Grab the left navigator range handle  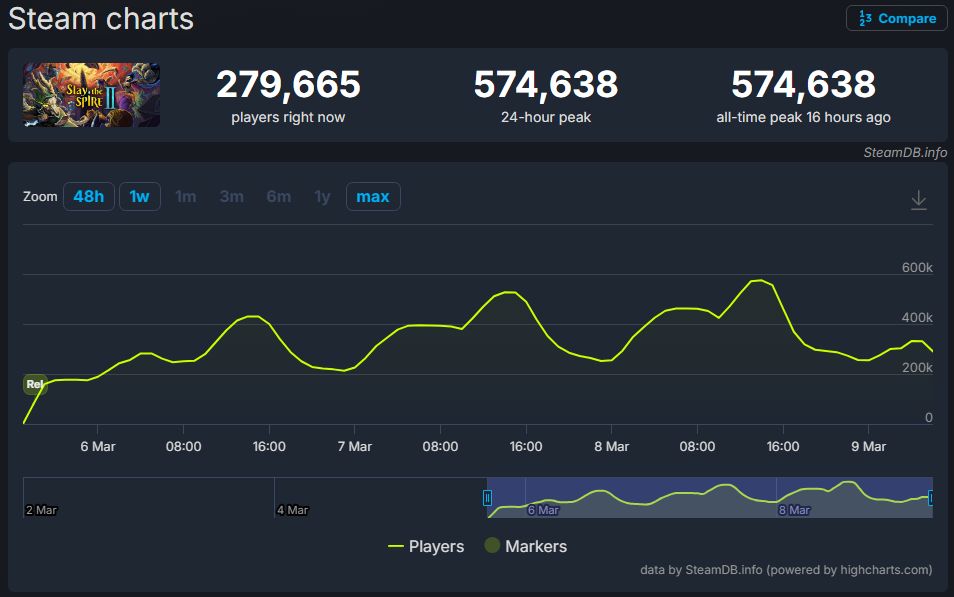pyautogui.click(x=488, y=497)
